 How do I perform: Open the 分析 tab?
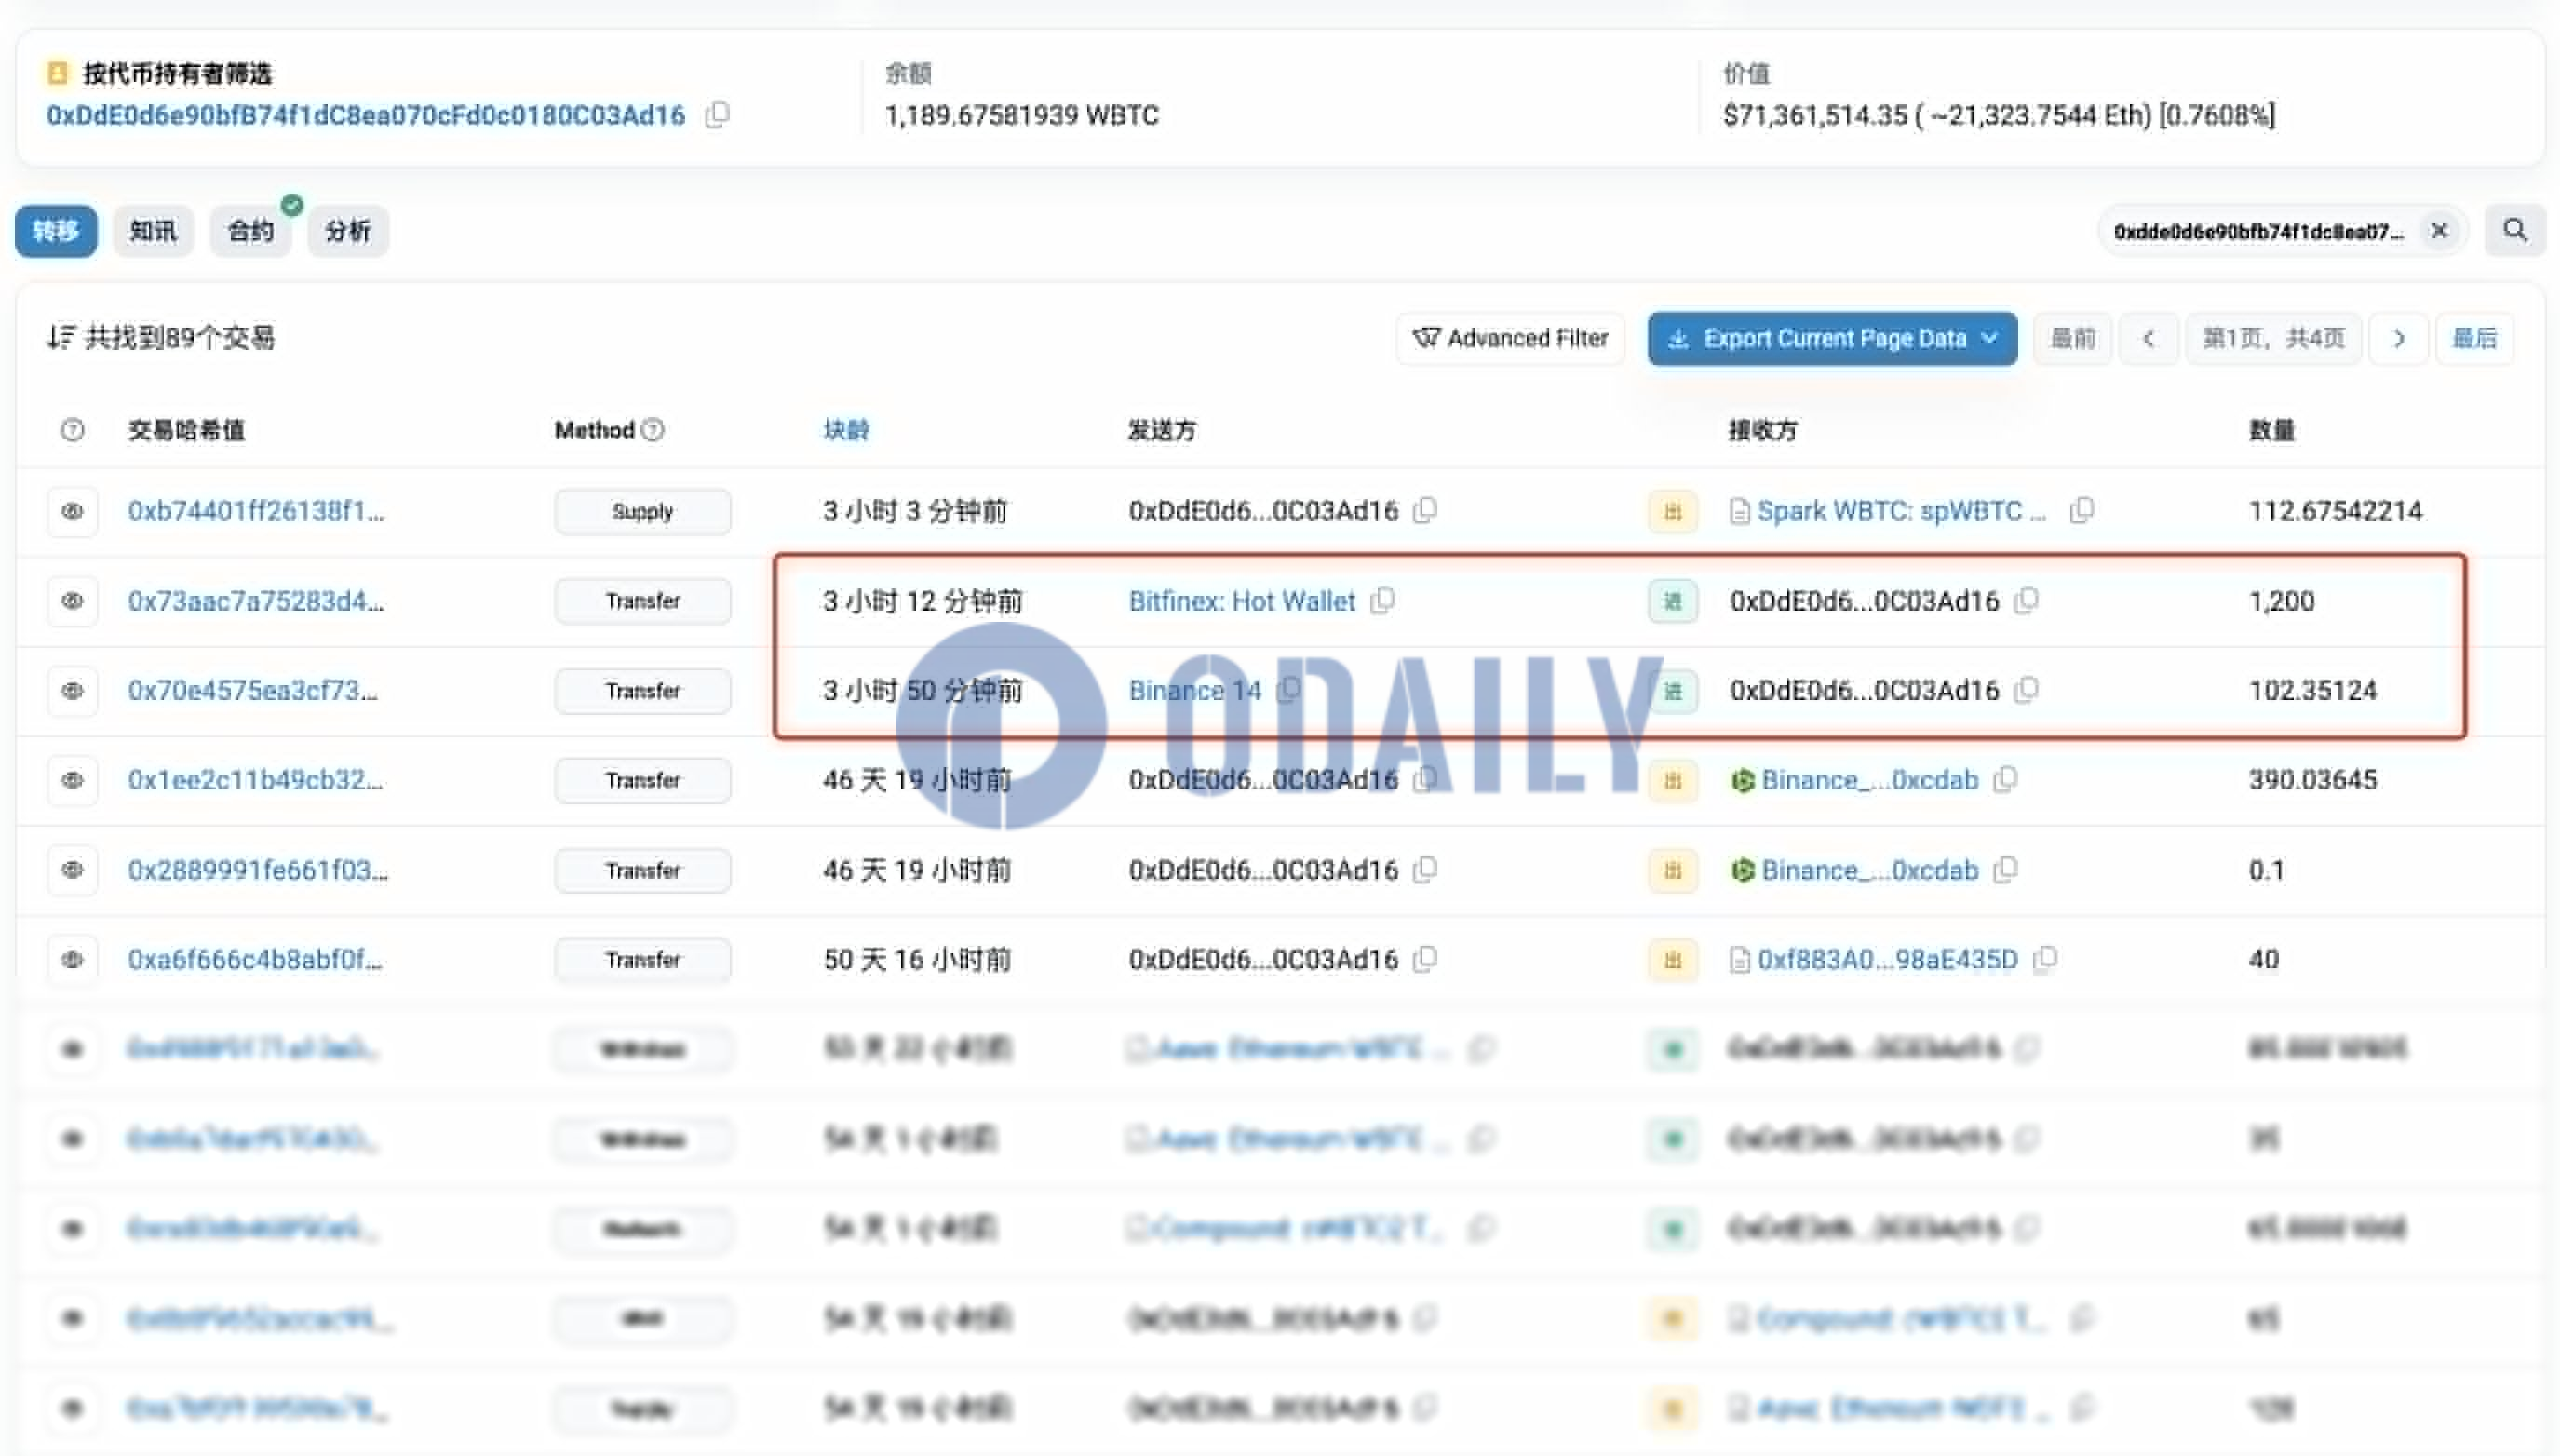coord(347,231)
